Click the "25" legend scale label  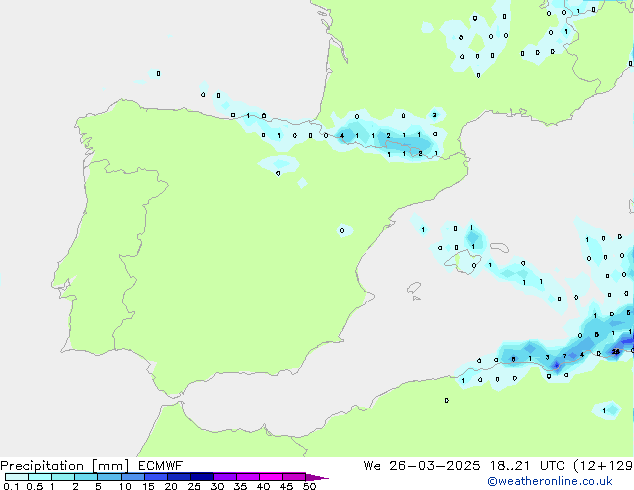[194, 486]
